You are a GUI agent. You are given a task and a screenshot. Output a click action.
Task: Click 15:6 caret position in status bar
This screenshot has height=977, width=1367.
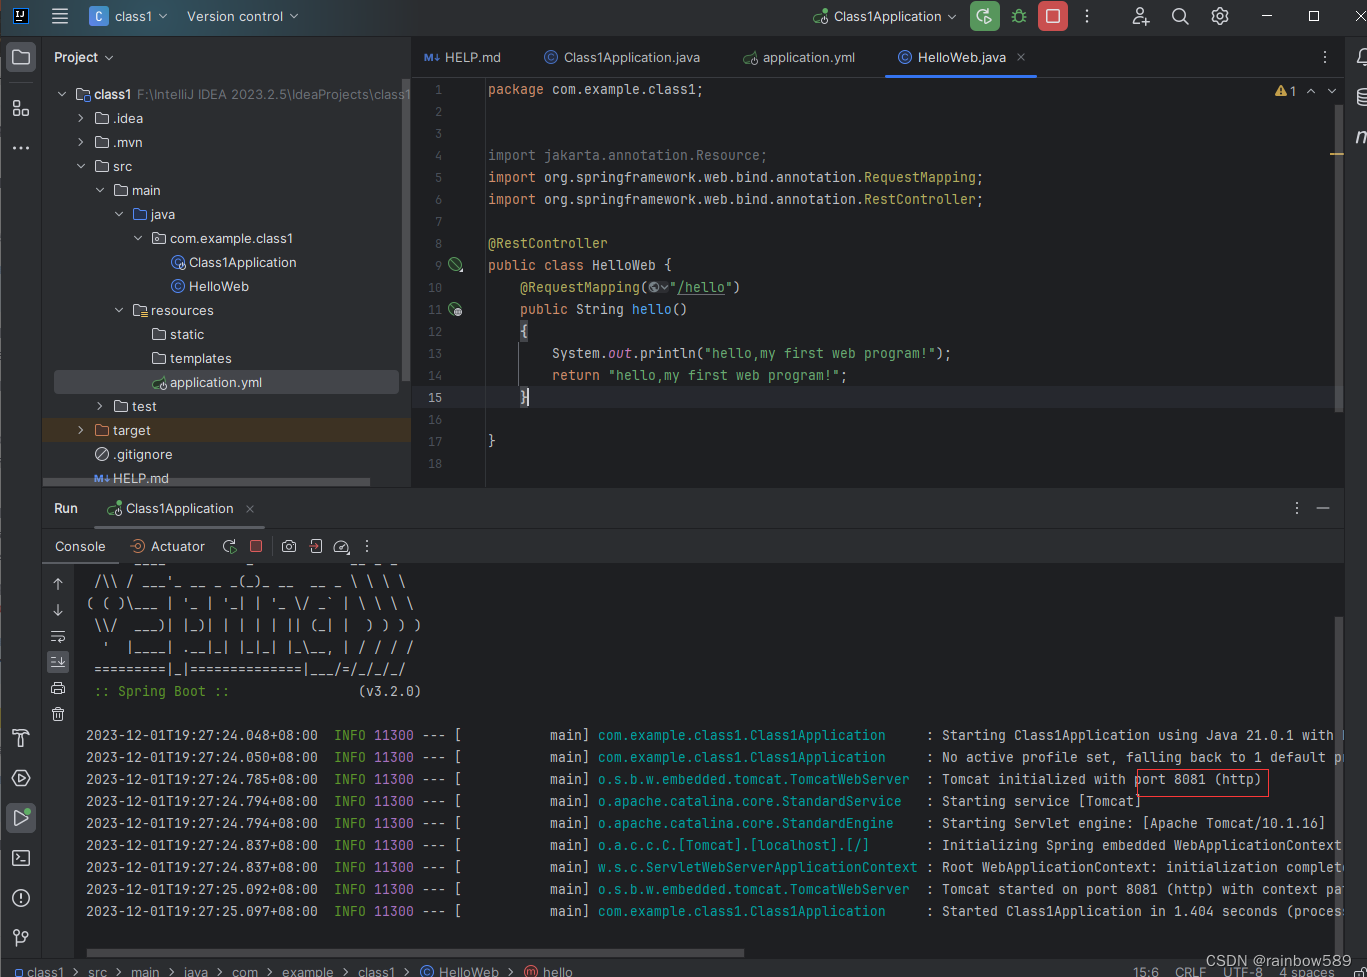tap(1146, 971)
